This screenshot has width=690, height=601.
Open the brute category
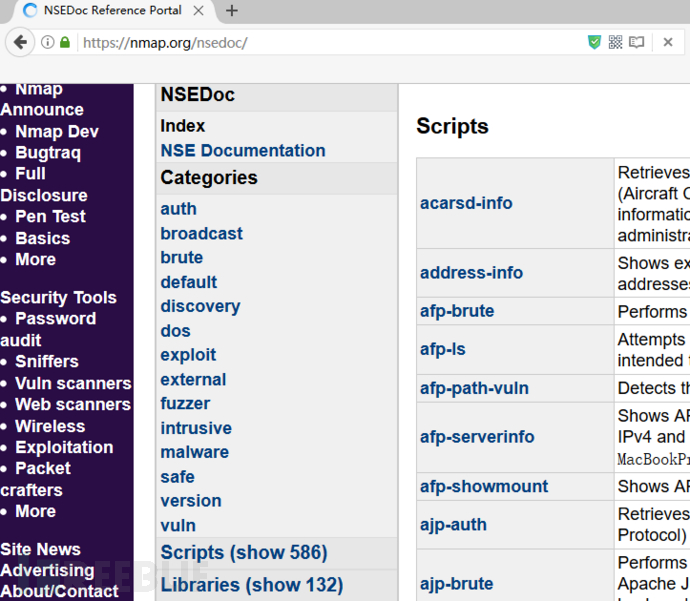coord(182,258)
